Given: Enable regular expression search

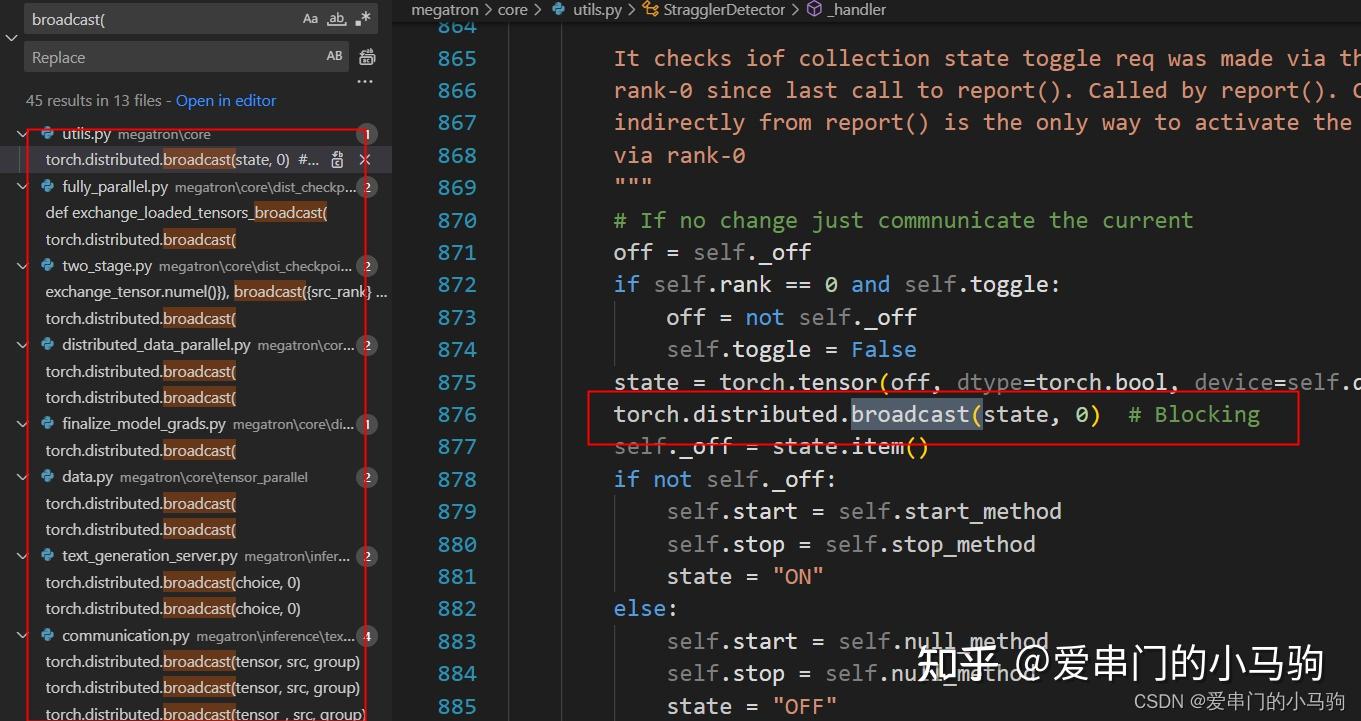Looking at the screenshot, I should pos(361,18).
